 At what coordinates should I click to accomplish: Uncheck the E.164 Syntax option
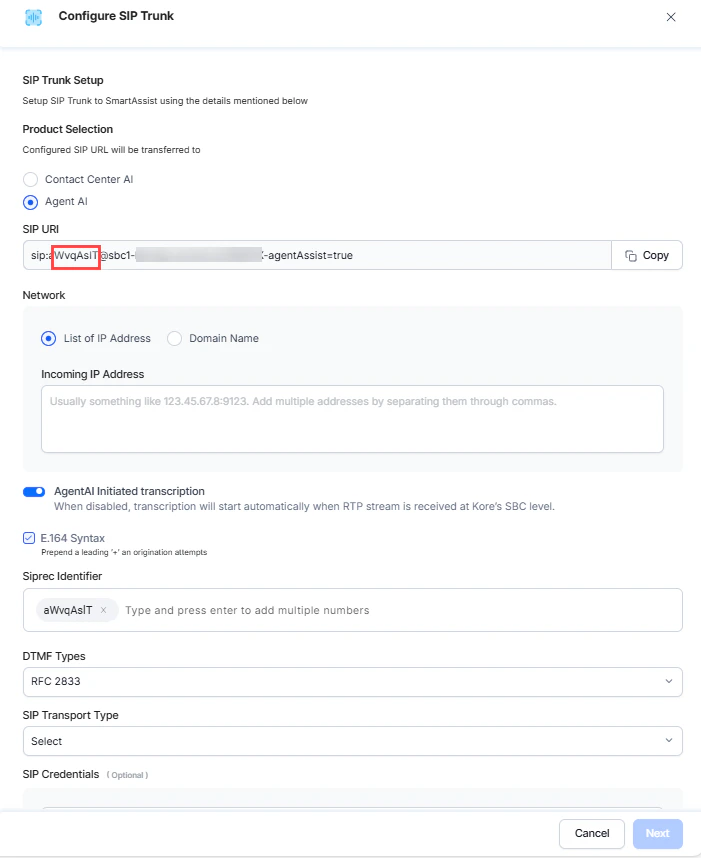coord(27,538)
